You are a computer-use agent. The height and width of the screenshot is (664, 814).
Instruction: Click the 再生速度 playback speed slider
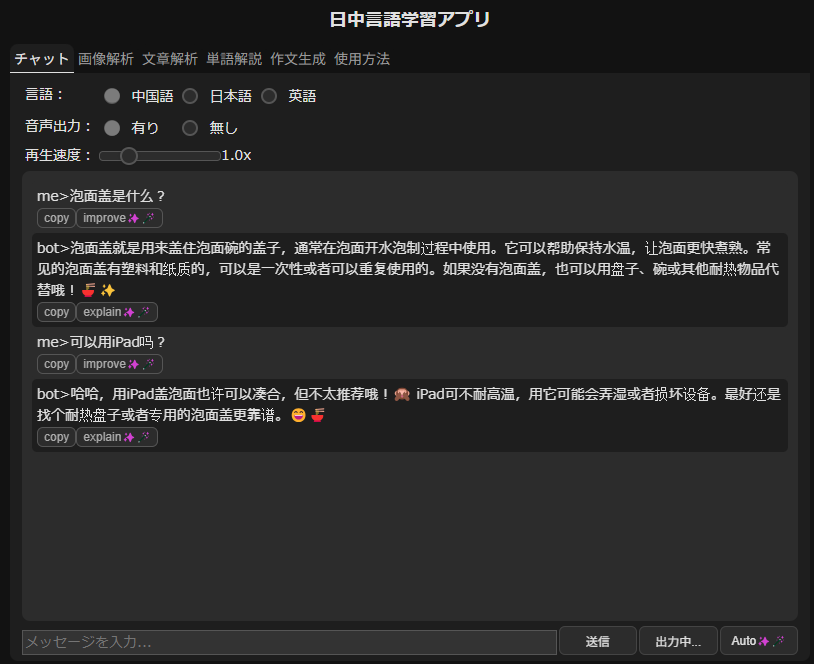pyautogui.click(x=159, y=156)
